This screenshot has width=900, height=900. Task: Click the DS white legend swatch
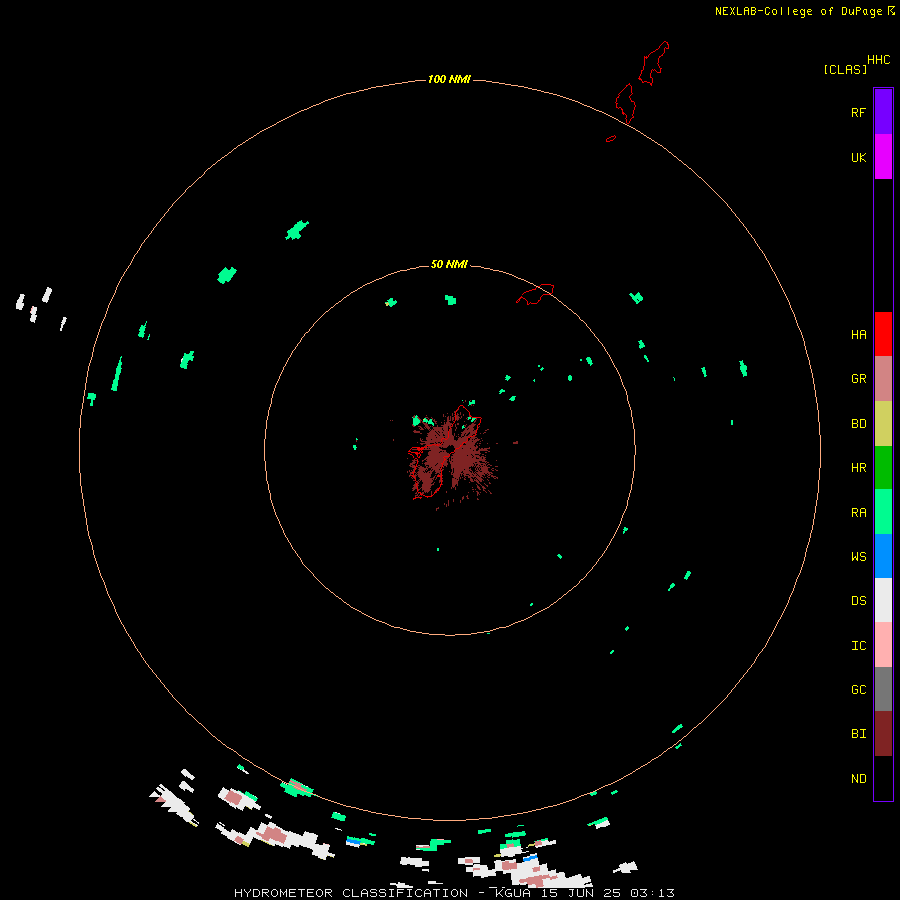(883, 600)
